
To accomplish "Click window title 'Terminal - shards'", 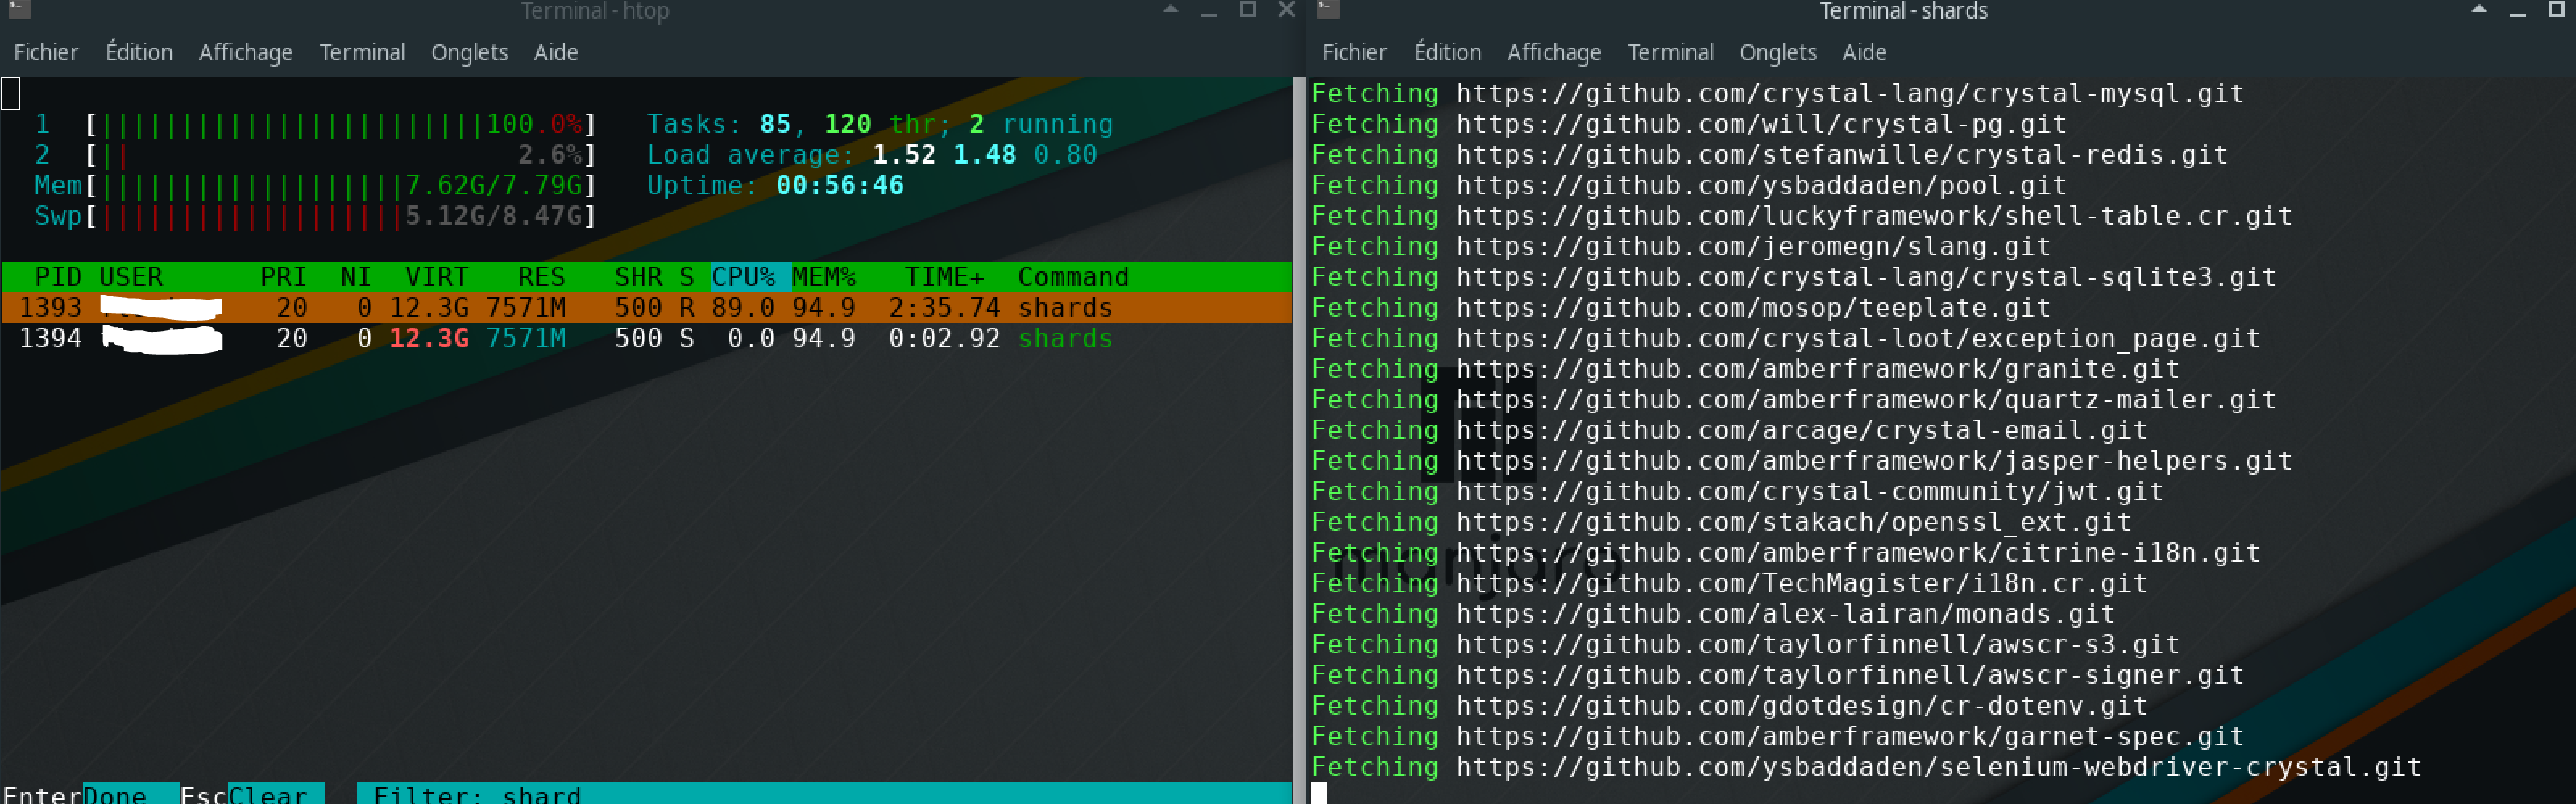I will [1903, 11].
